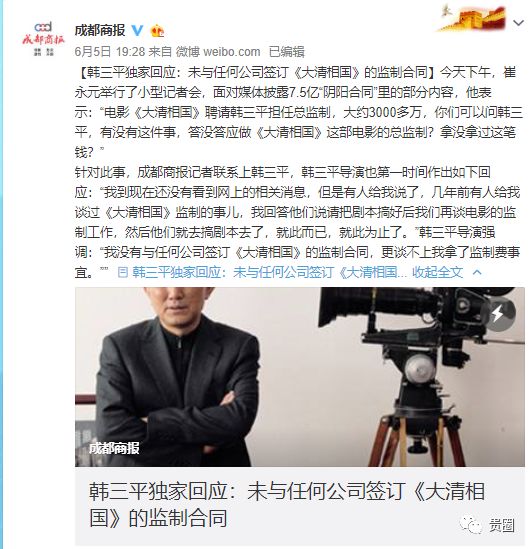Click the 贵圈 watermark text
Image resolution: width=531 pixels, height=549 pixels.
[x=502, y=526]
